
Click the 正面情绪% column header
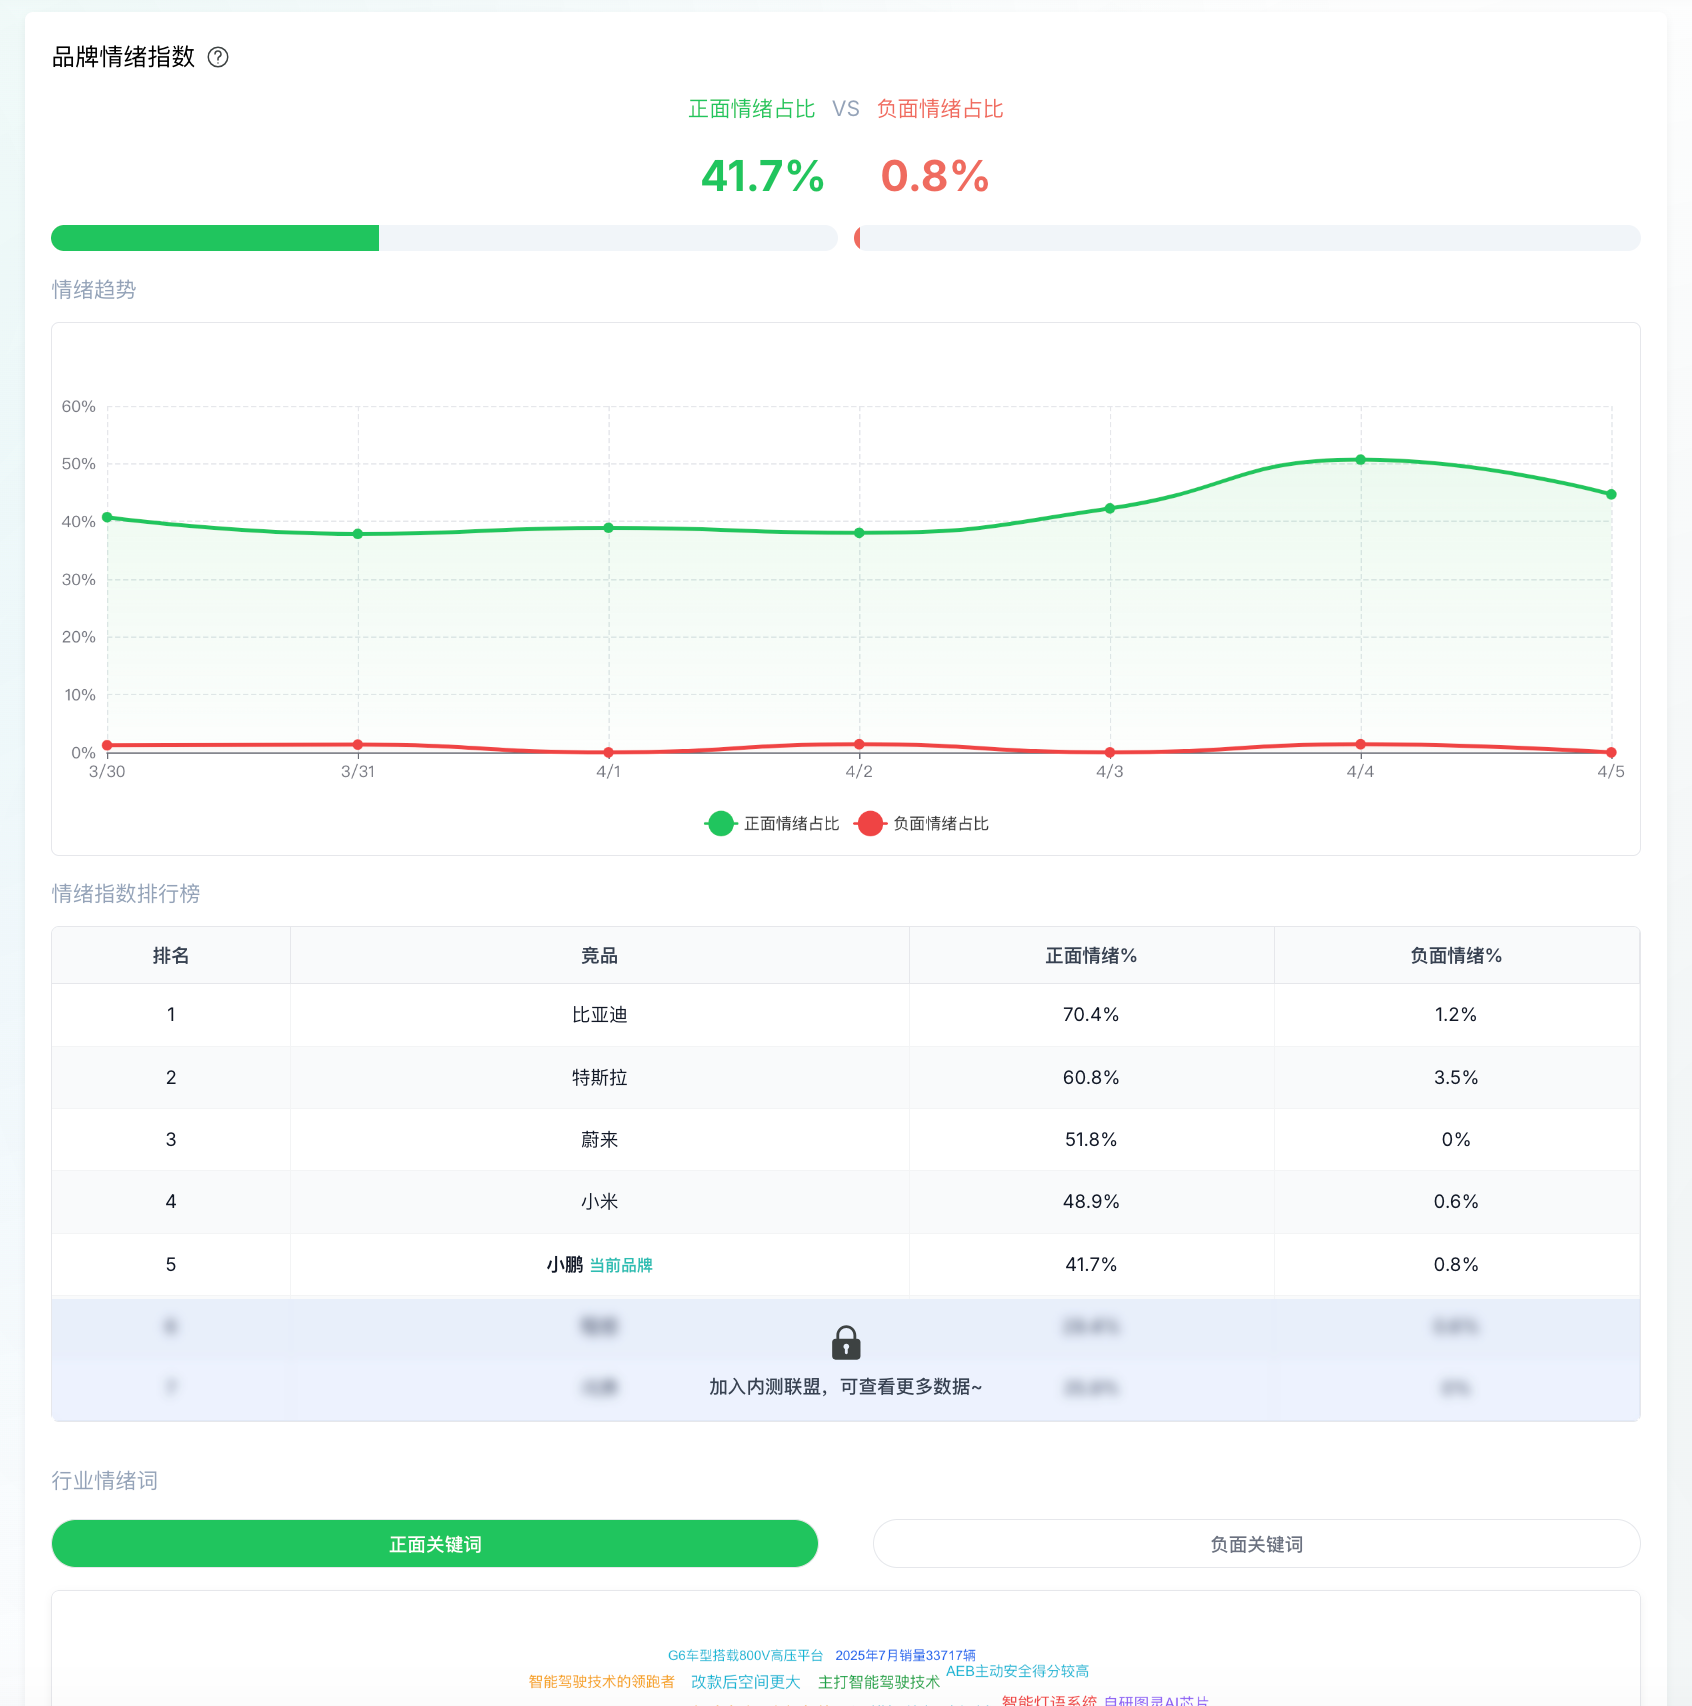(x=1091, y=955)
